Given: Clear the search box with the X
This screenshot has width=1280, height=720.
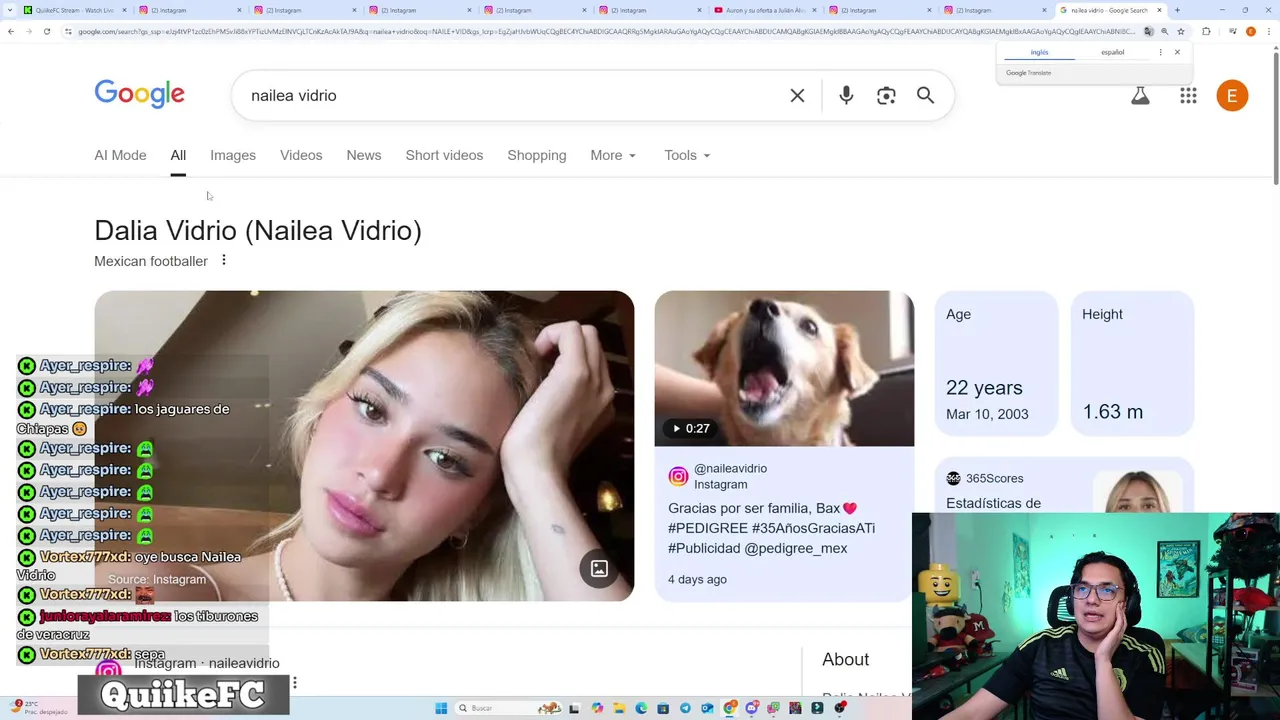Looking at the screenshot, I should coord(797,96).
